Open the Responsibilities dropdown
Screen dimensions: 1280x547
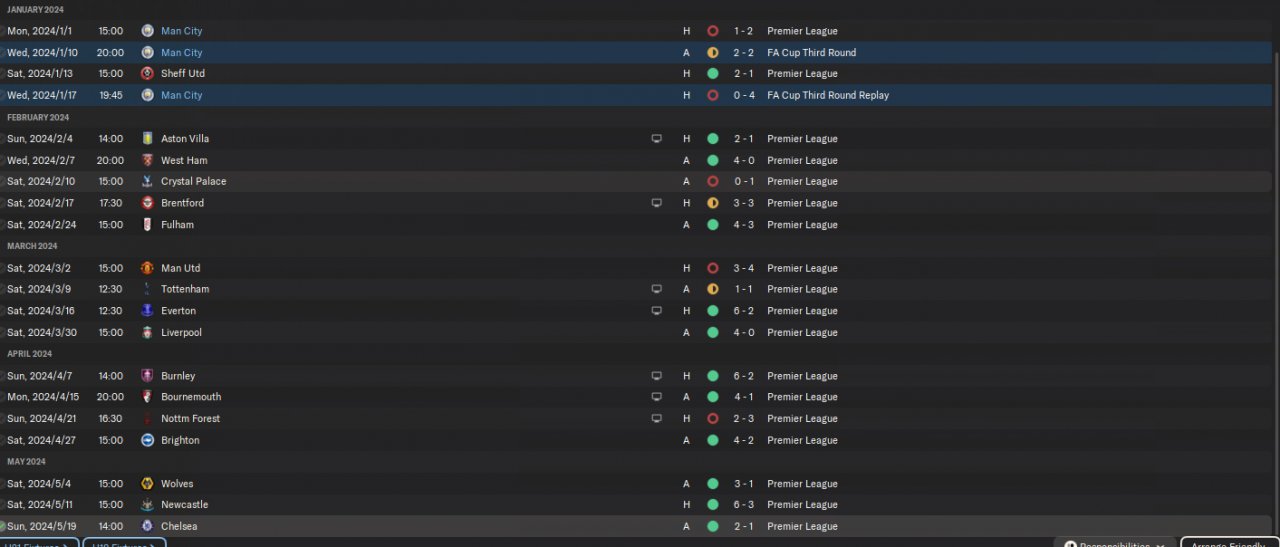click(x=1116, y=544)
